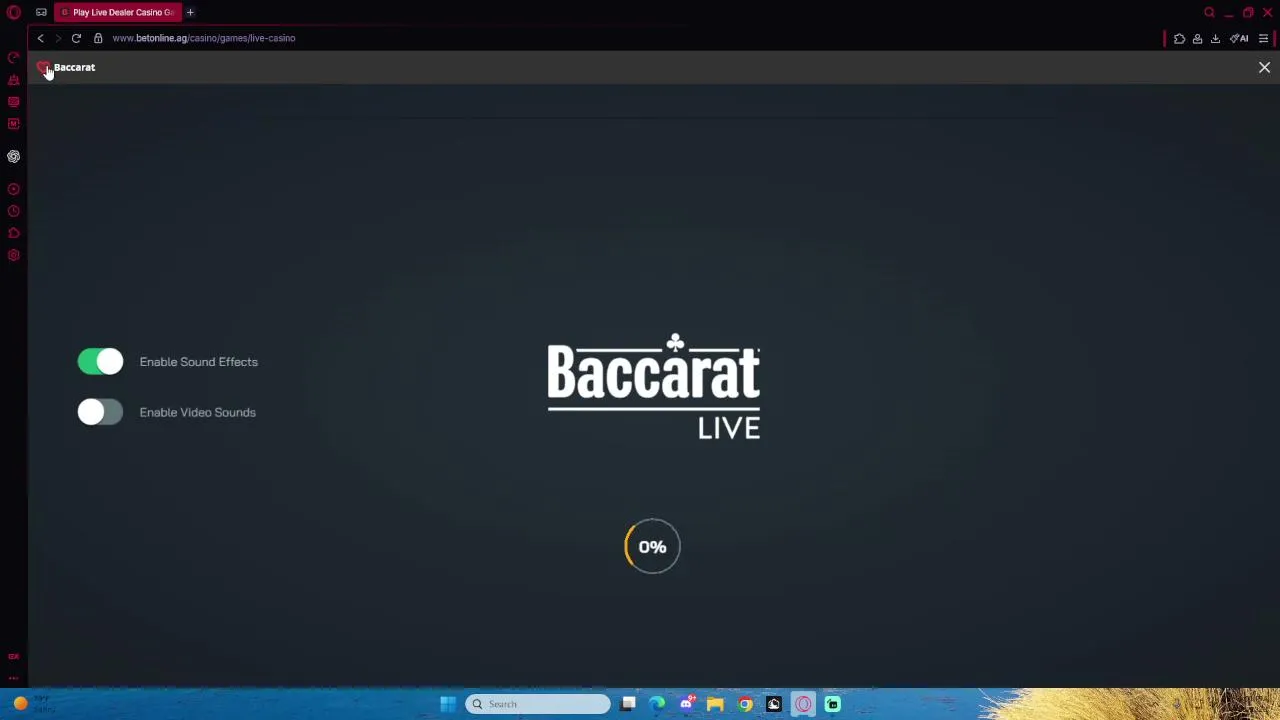Disable the Sound Effects toggle
This screenshot has width=1280, height=720.
coord(100,362)
